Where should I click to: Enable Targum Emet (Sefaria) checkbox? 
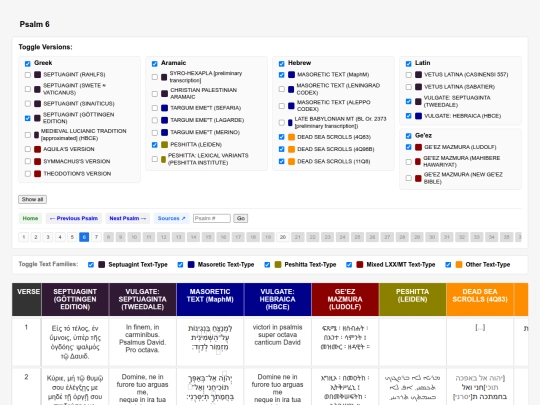coord(155,108)
